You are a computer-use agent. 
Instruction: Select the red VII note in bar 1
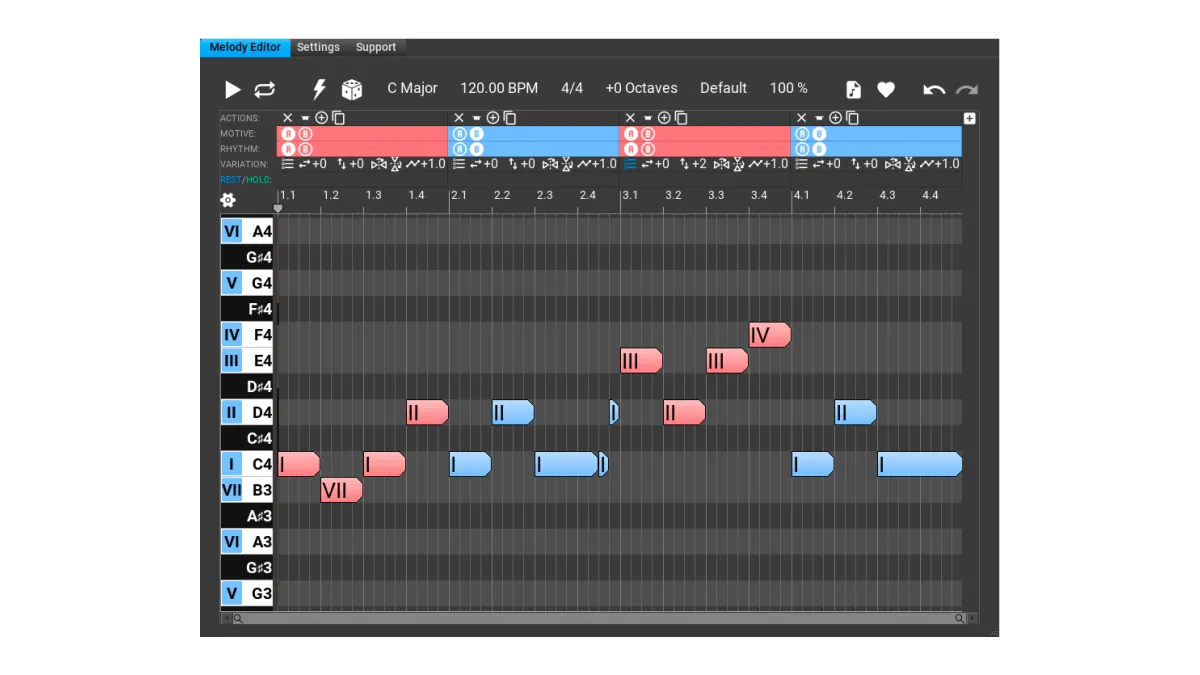pos(341,490)
